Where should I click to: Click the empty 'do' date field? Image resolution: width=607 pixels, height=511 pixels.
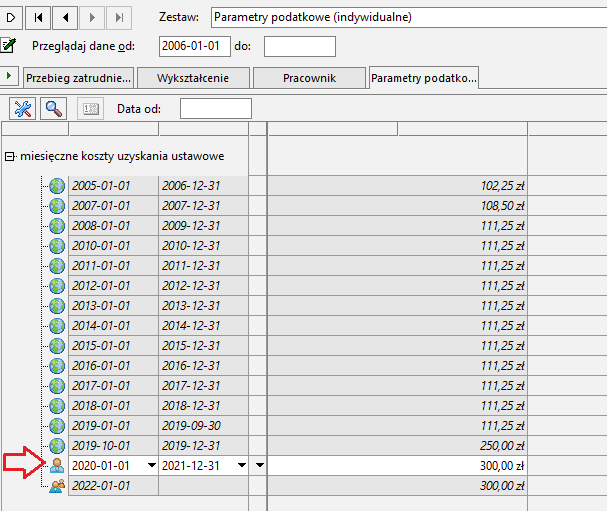point(300,46)
